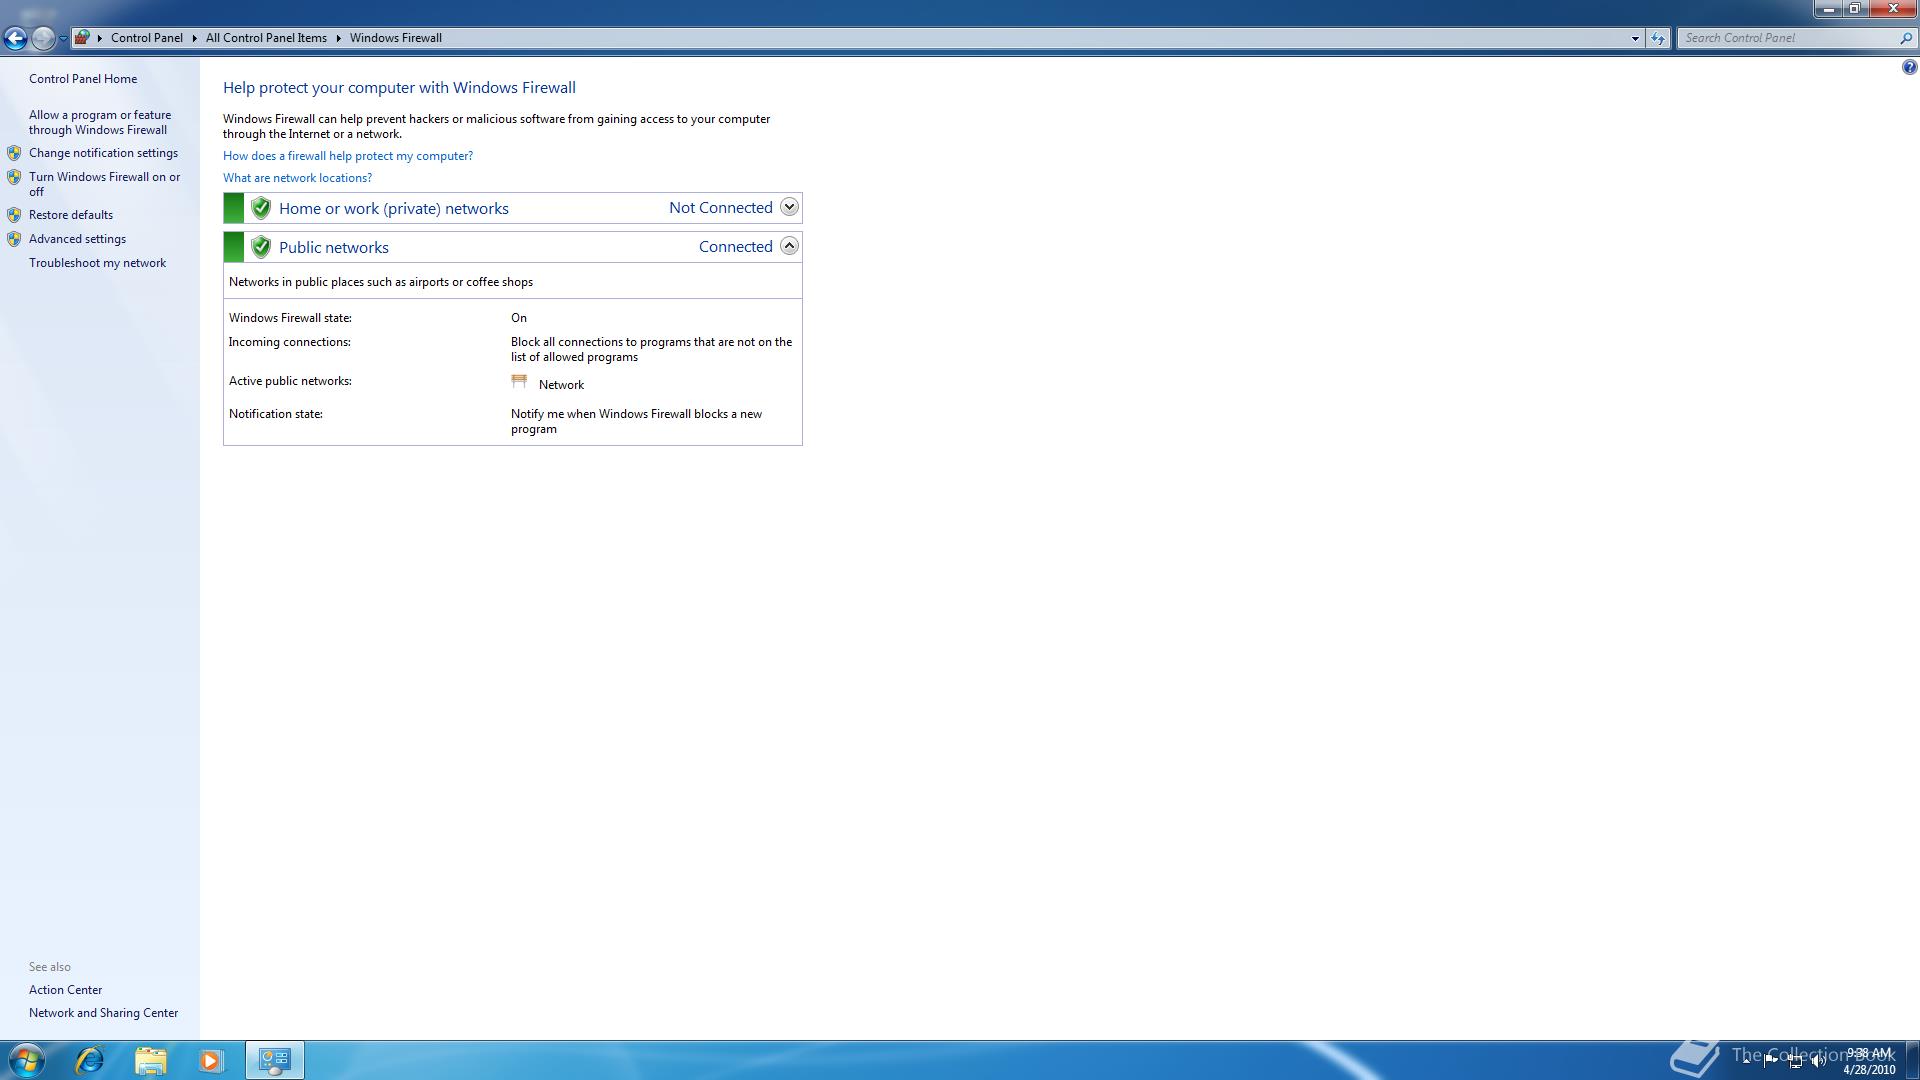1920x1080 pixels.
Task: Expand Home or work networks chevron
Action: pos(789,207)
